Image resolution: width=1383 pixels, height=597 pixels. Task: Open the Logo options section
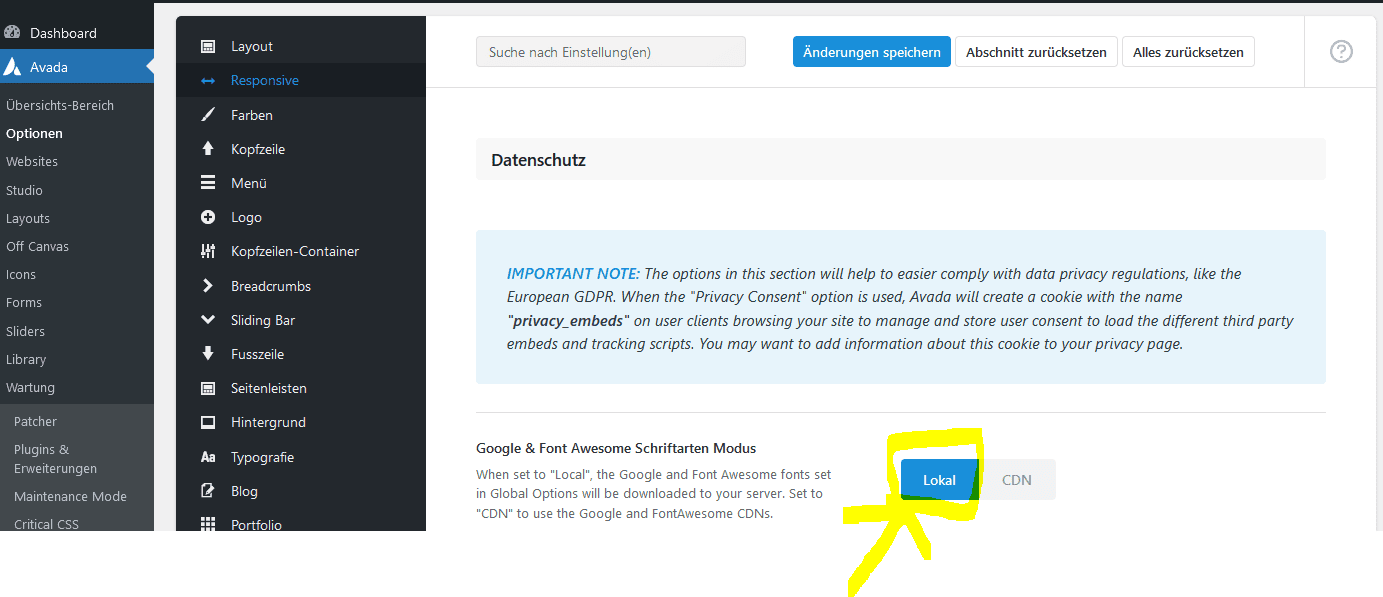point(301,217)
